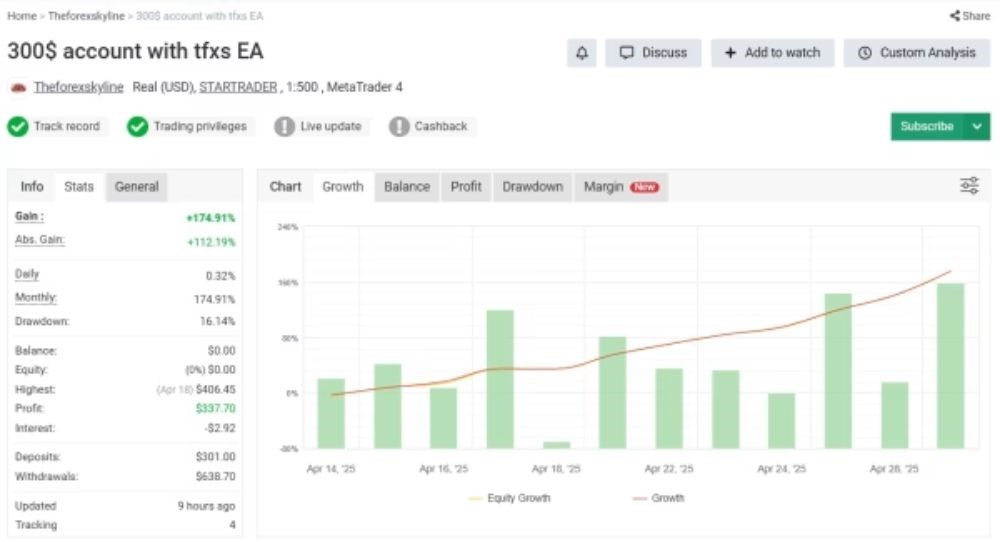The height and width of the screenshot is (542, 1000).
Task: Click the last tallest growth bar
Action: tap(950, 366)
